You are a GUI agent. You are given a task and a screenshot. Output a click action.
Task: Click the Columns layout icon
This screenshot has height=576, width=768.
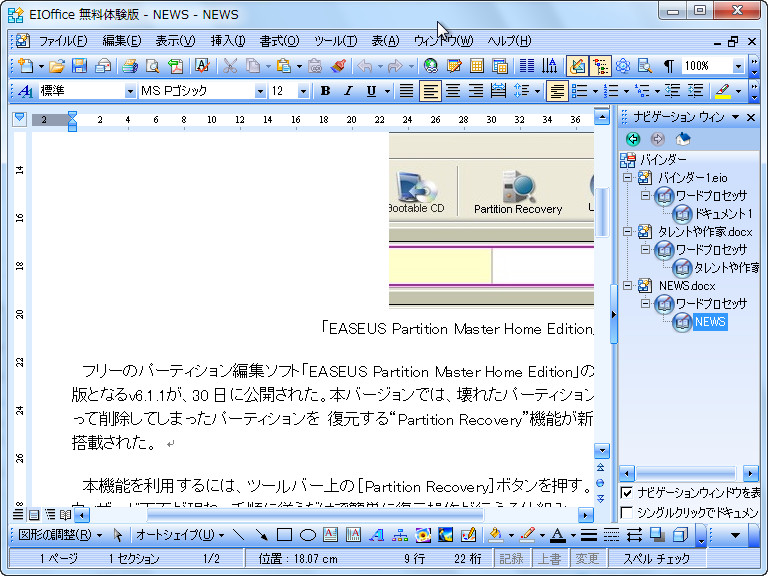tap(527, 66)
